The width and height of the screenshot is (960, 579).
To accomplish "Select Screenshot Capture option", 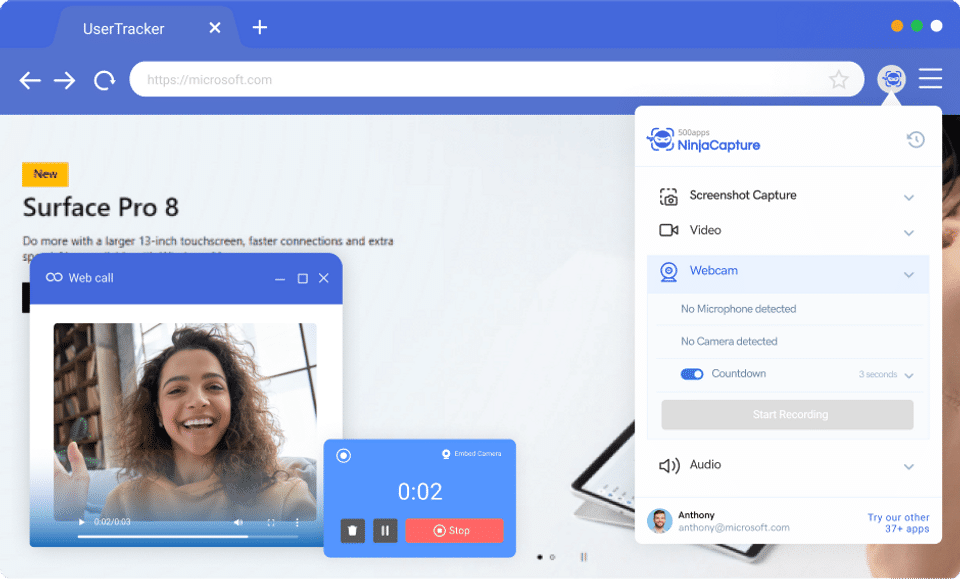I will point(743,195).
